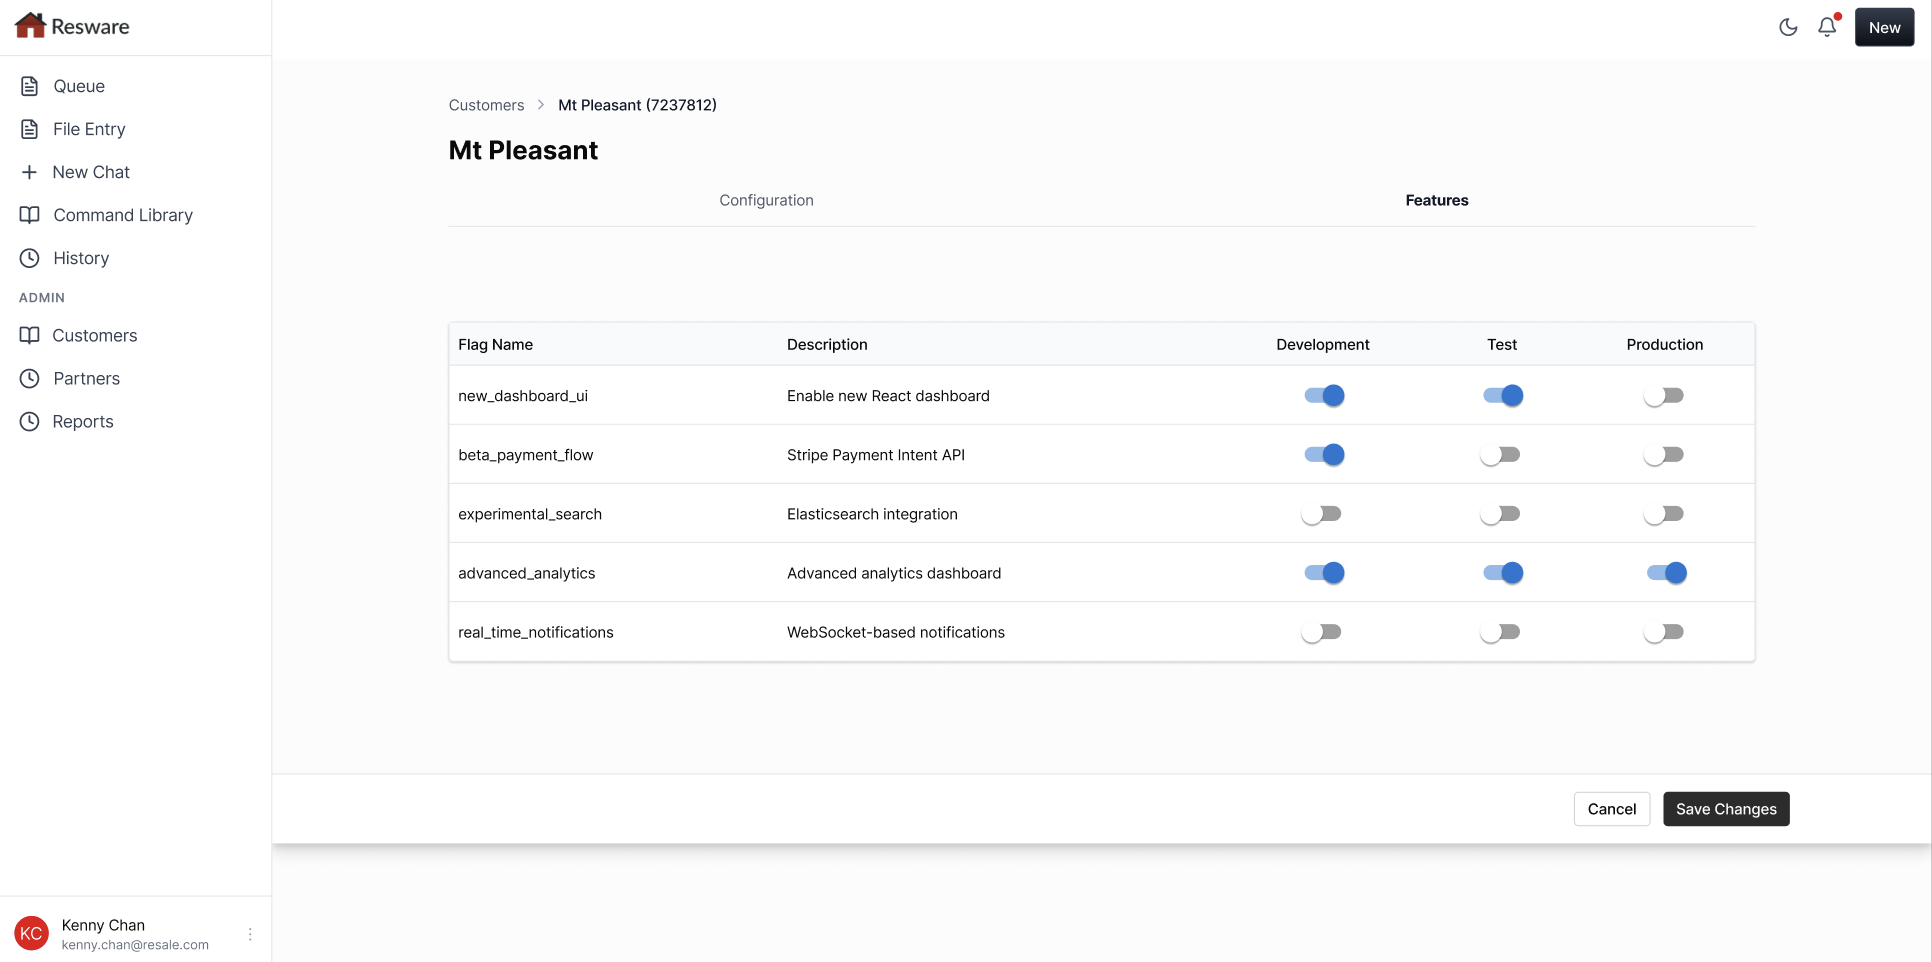Enable real_time_notifications in Test
Screen dimensions: 1932x962
click(1502, 632)
